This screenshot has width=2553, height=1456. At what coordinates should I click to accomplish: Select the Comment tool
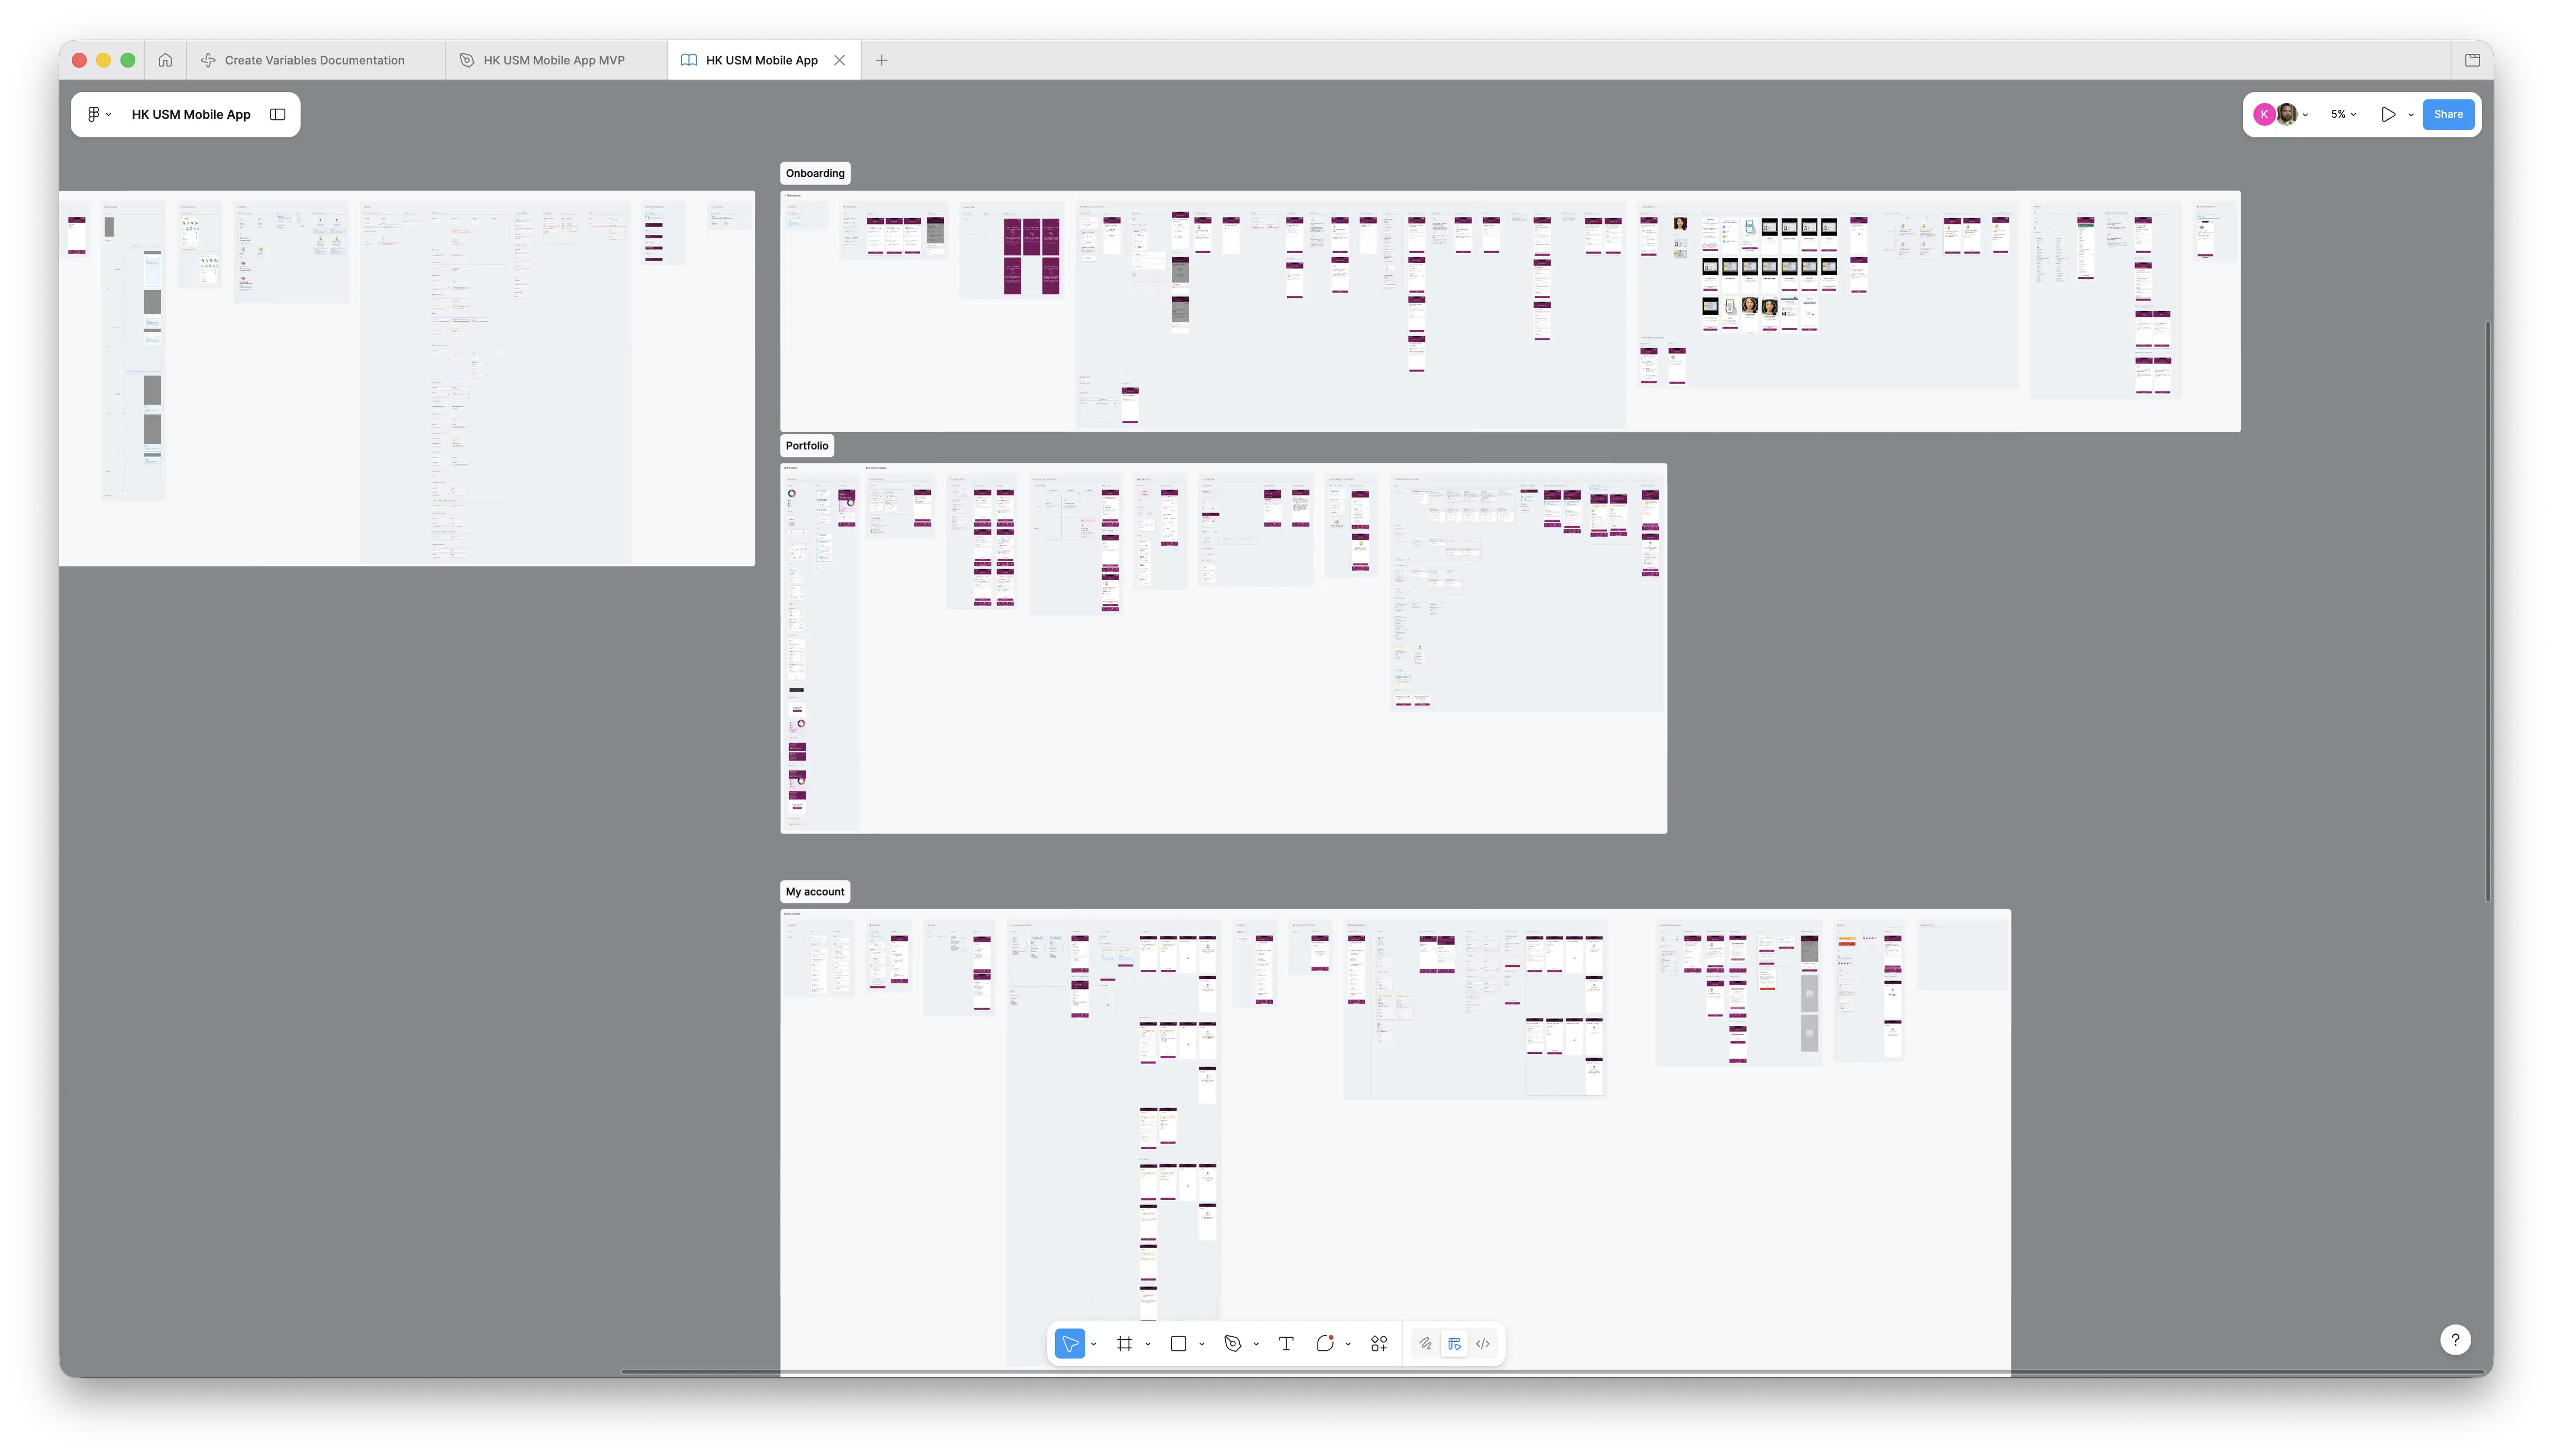pos(1325,1344)
